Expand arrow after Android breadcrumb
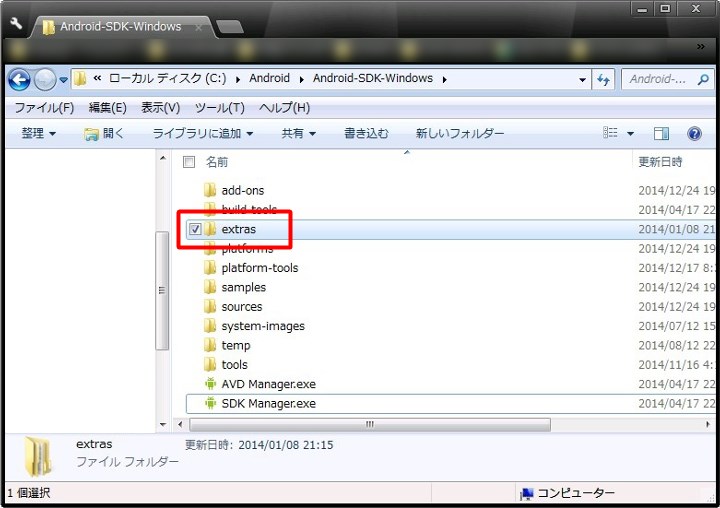The width and height of the screenshot is (720, 508). coord(301,79)
